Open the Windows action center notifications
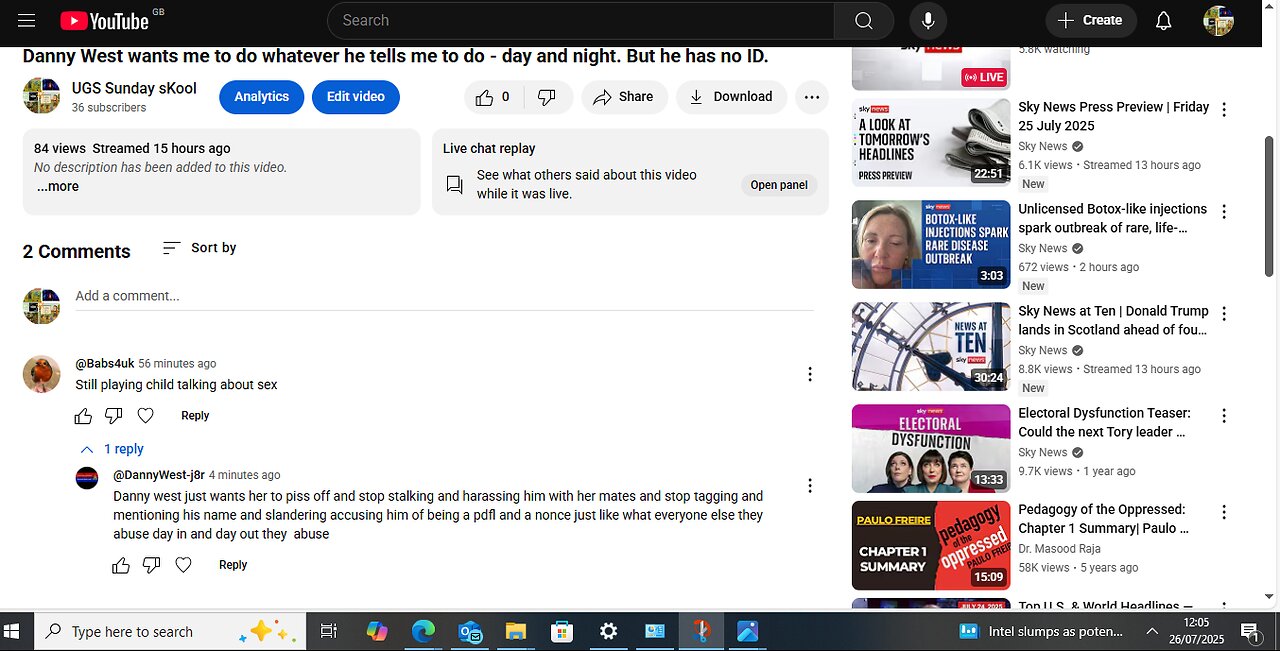This screenshot has height=651, width=1280. [1250, 632]
